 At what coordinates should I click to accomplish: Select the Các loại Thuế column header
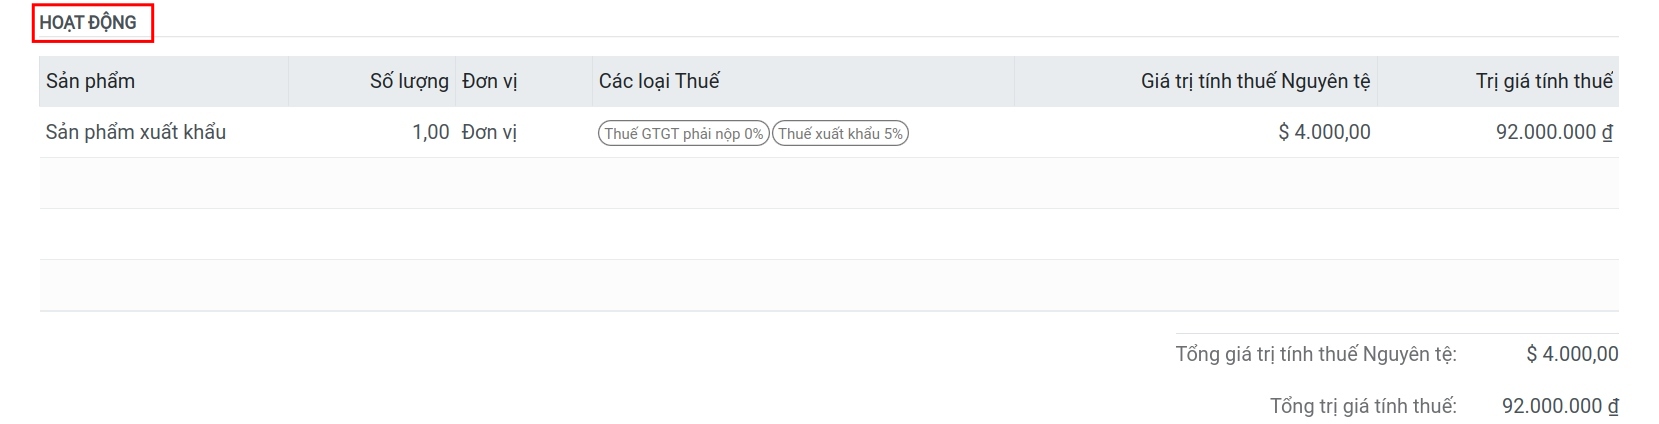(659, 81)
